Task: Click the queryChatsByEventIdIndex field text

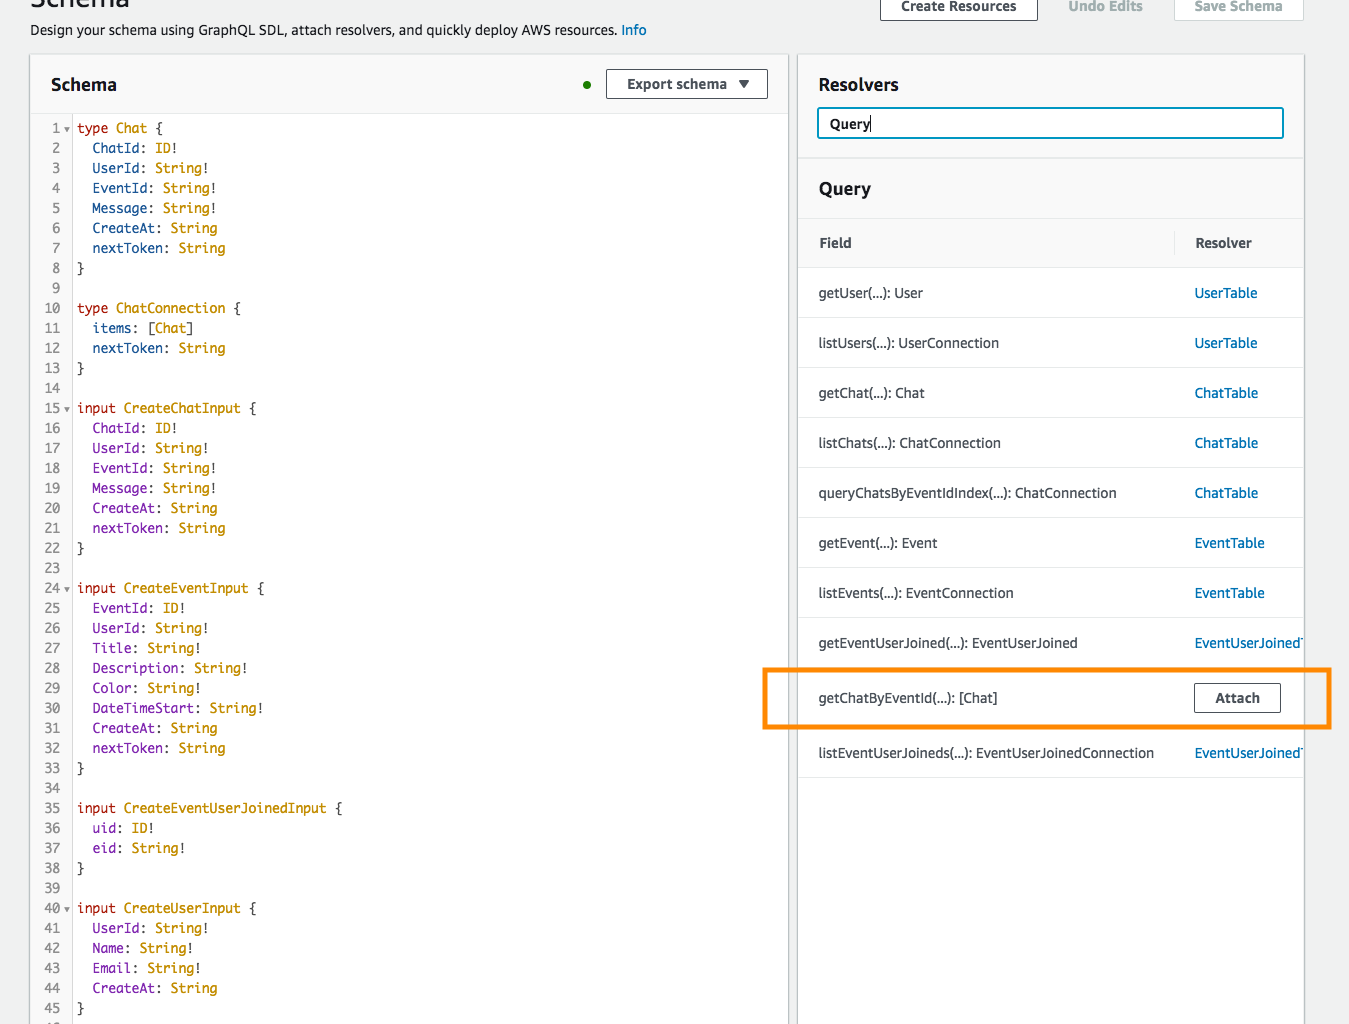Action: tap(967, 493)
